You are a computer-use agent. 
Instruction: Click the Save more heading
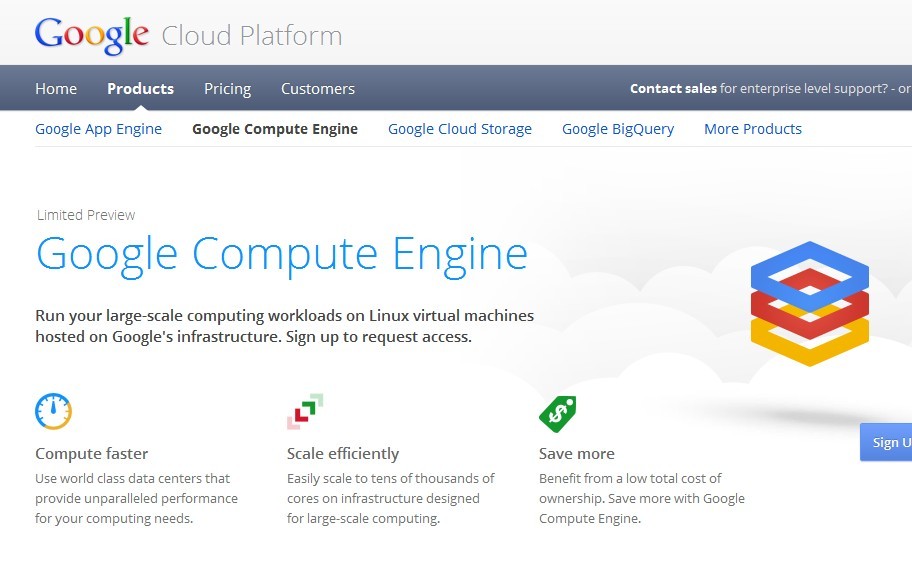tap(576, 453)
